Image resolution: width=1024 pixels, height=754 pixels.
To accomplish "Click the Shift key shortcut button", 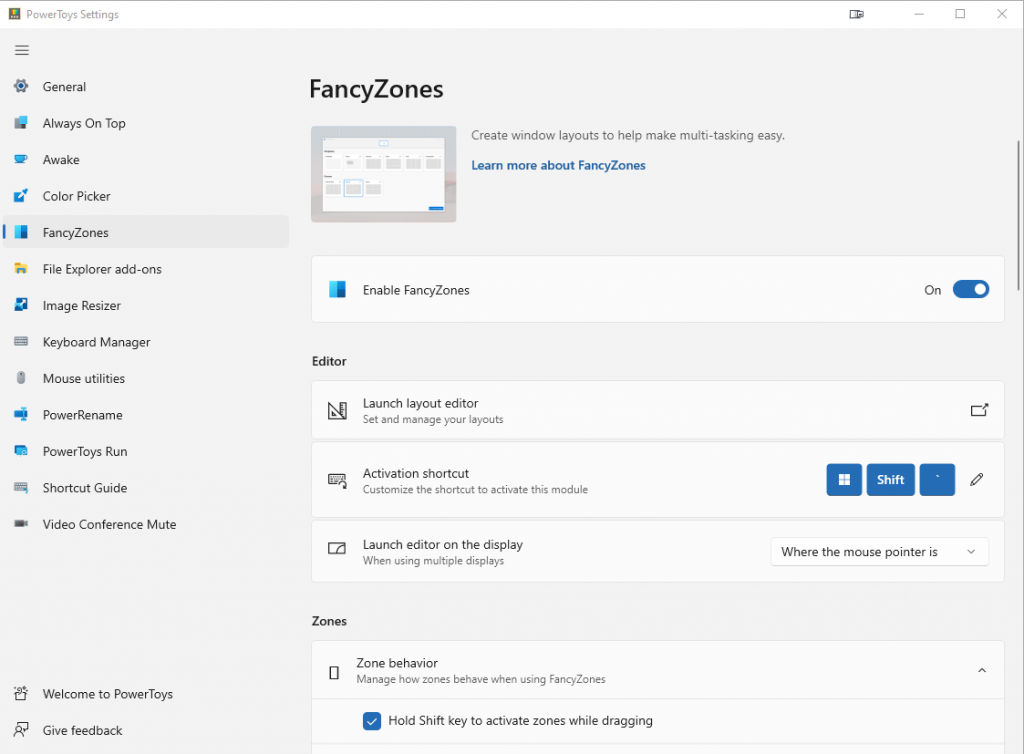I will click(890, 480).
